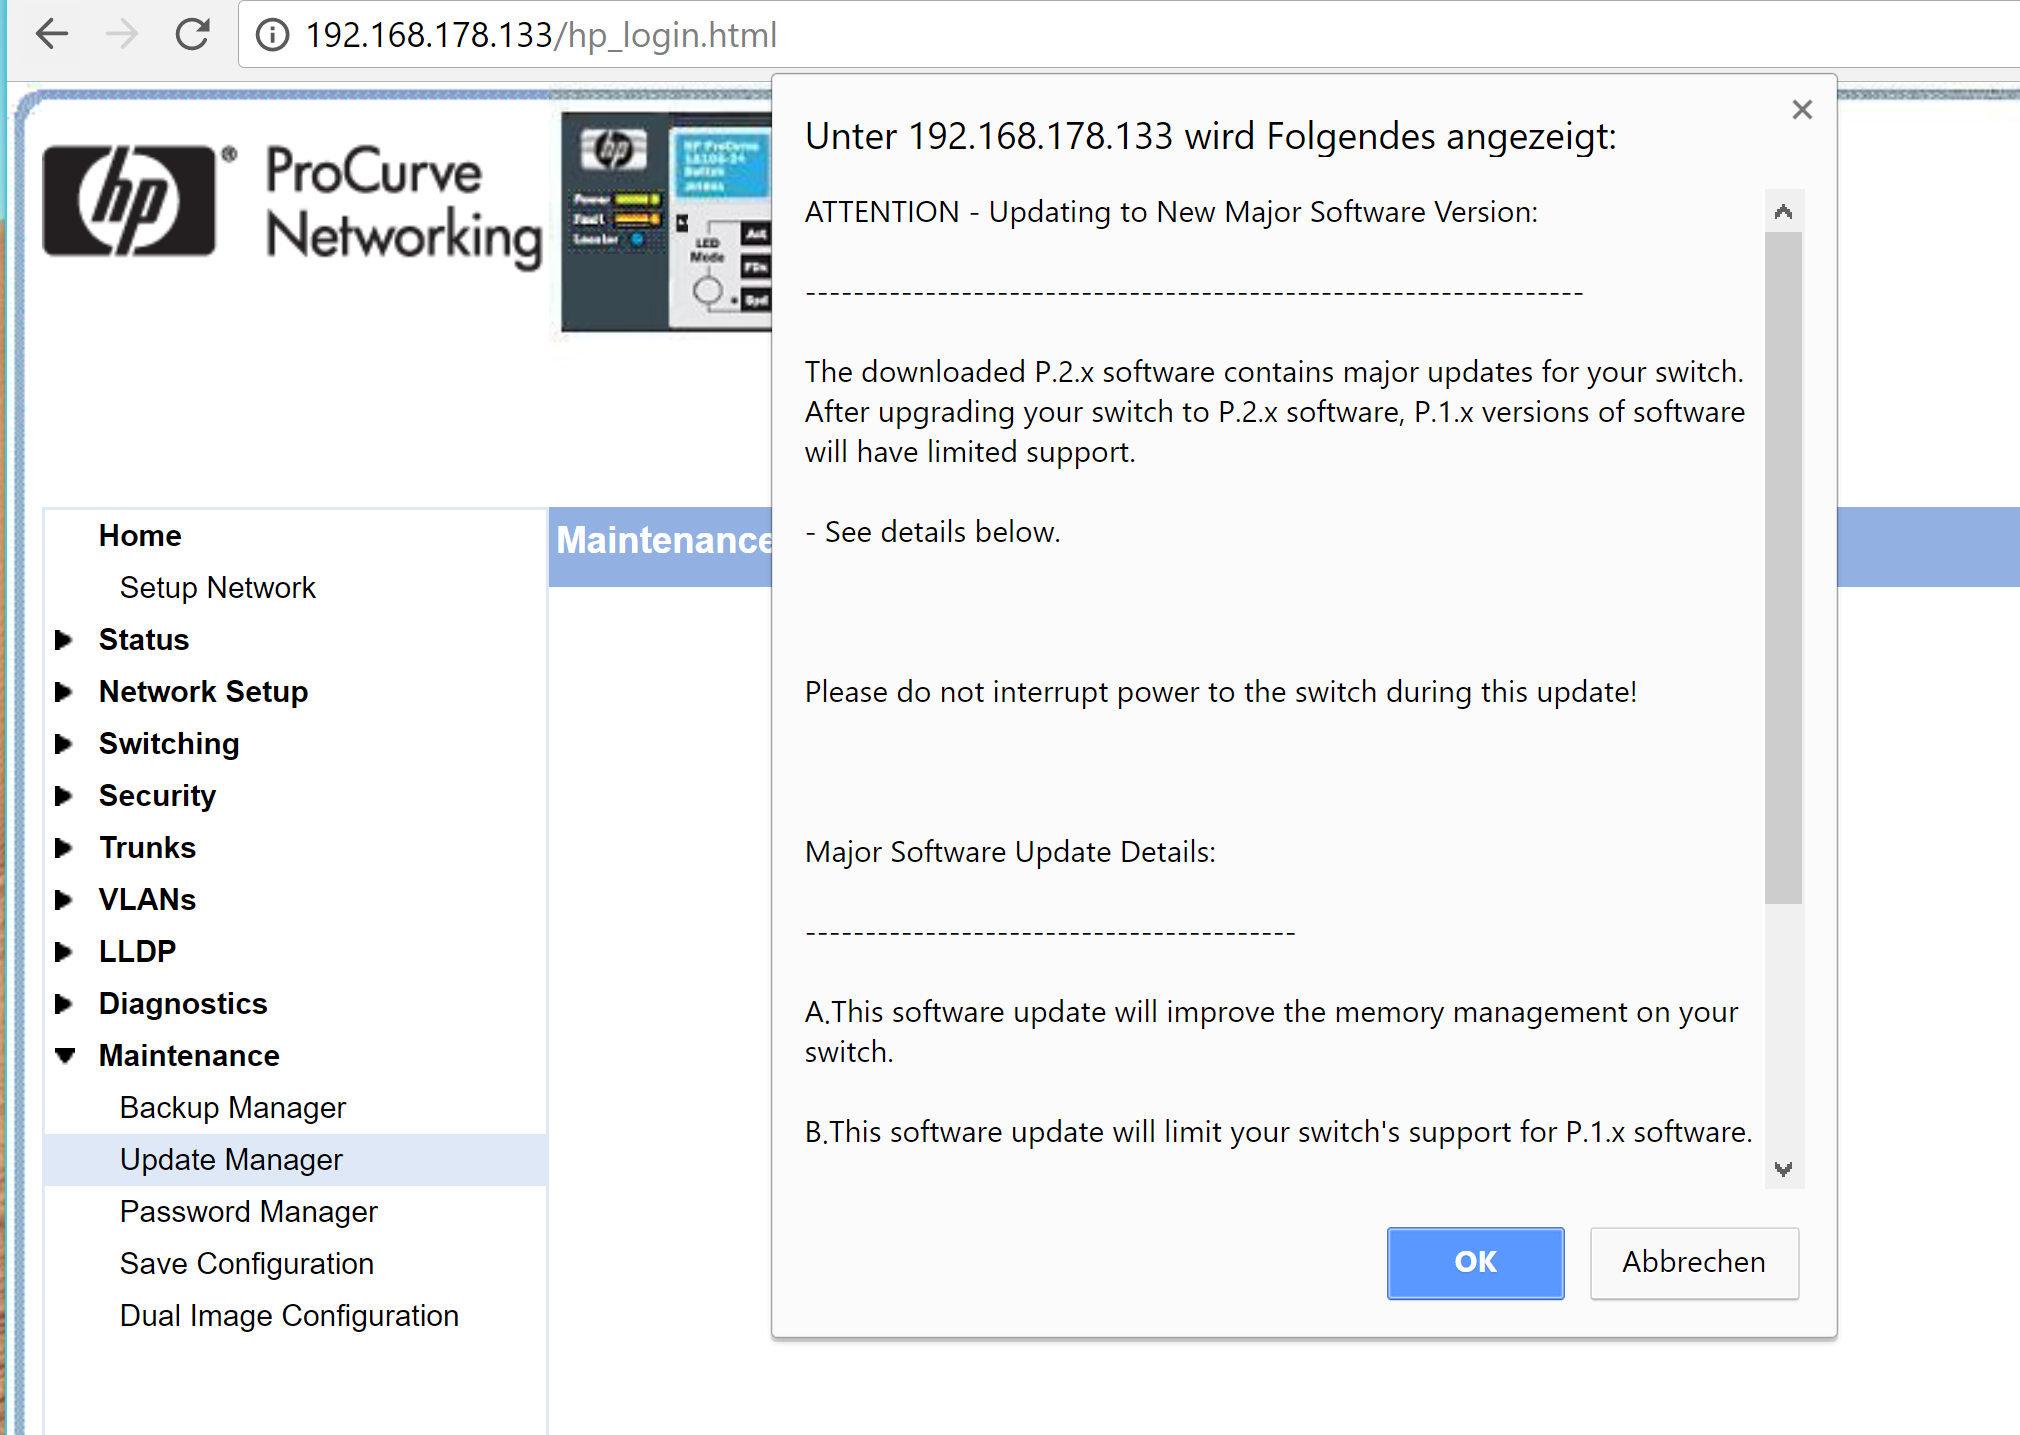This screenshot has width=2020, height=1435.
Task: Click the dialog scroll-down arrow
Action: 1783,1168
